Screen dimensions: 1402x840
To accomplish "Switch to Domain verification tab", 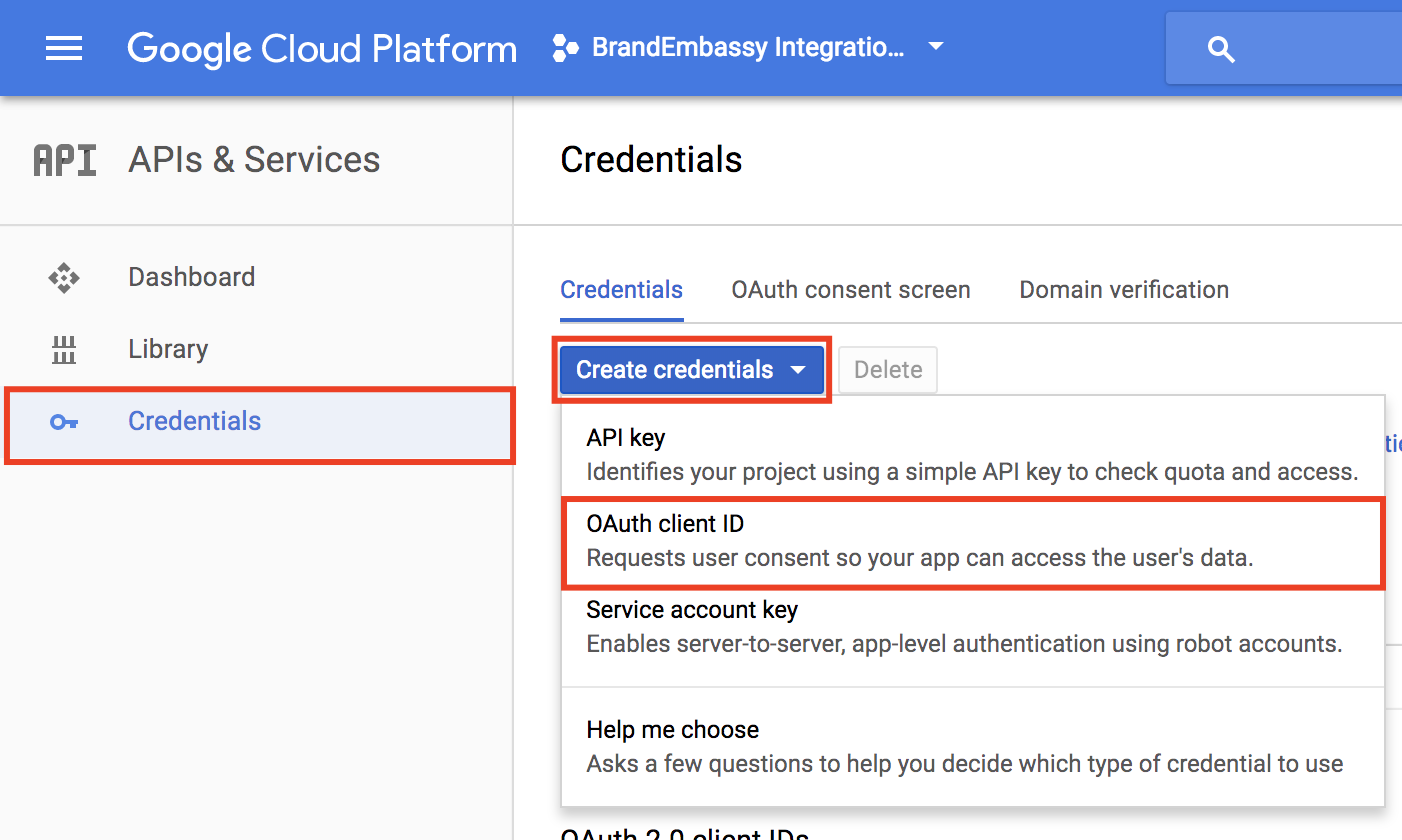I will tap(1124, 290).
